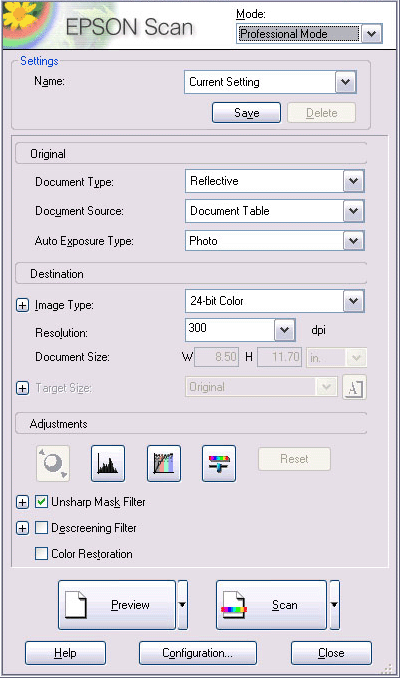Enable the Color Restoration checkbox

tap(42, 553)
